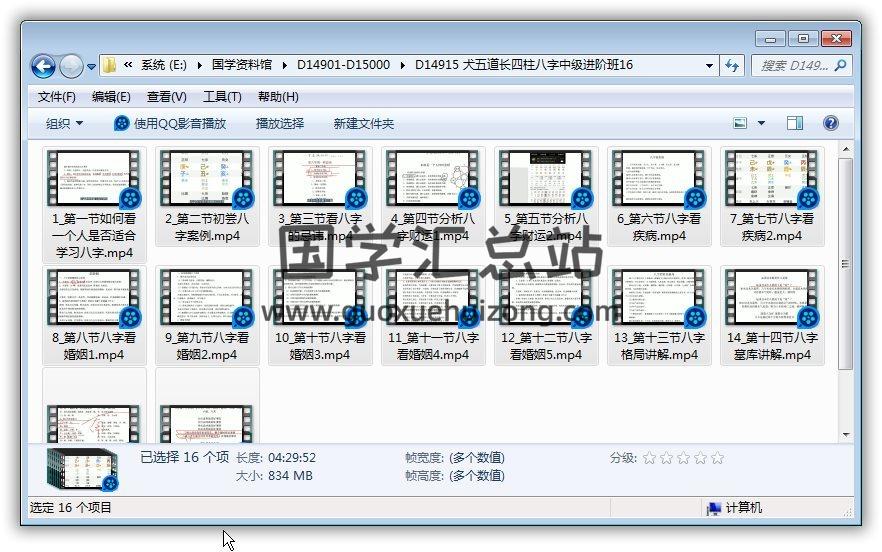Set rating to one star
Image resolution: width=882 pixels, height=552 pixels.
(649, 458)
